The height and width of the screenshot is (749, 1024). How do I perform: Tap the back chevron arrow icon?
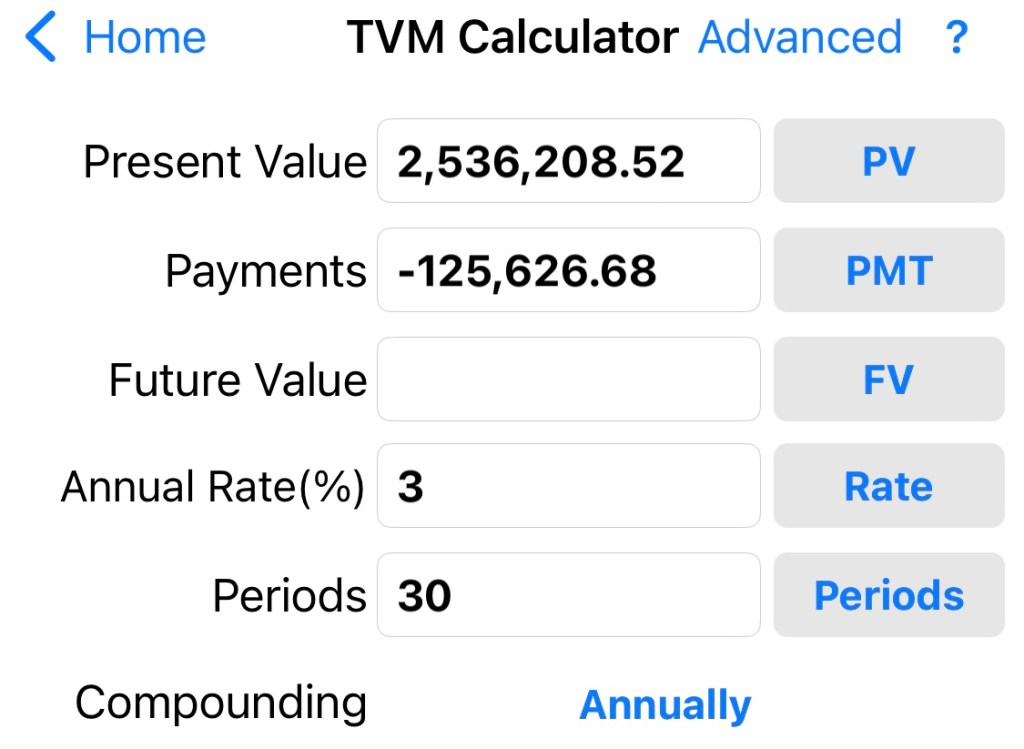click(42, 38)
